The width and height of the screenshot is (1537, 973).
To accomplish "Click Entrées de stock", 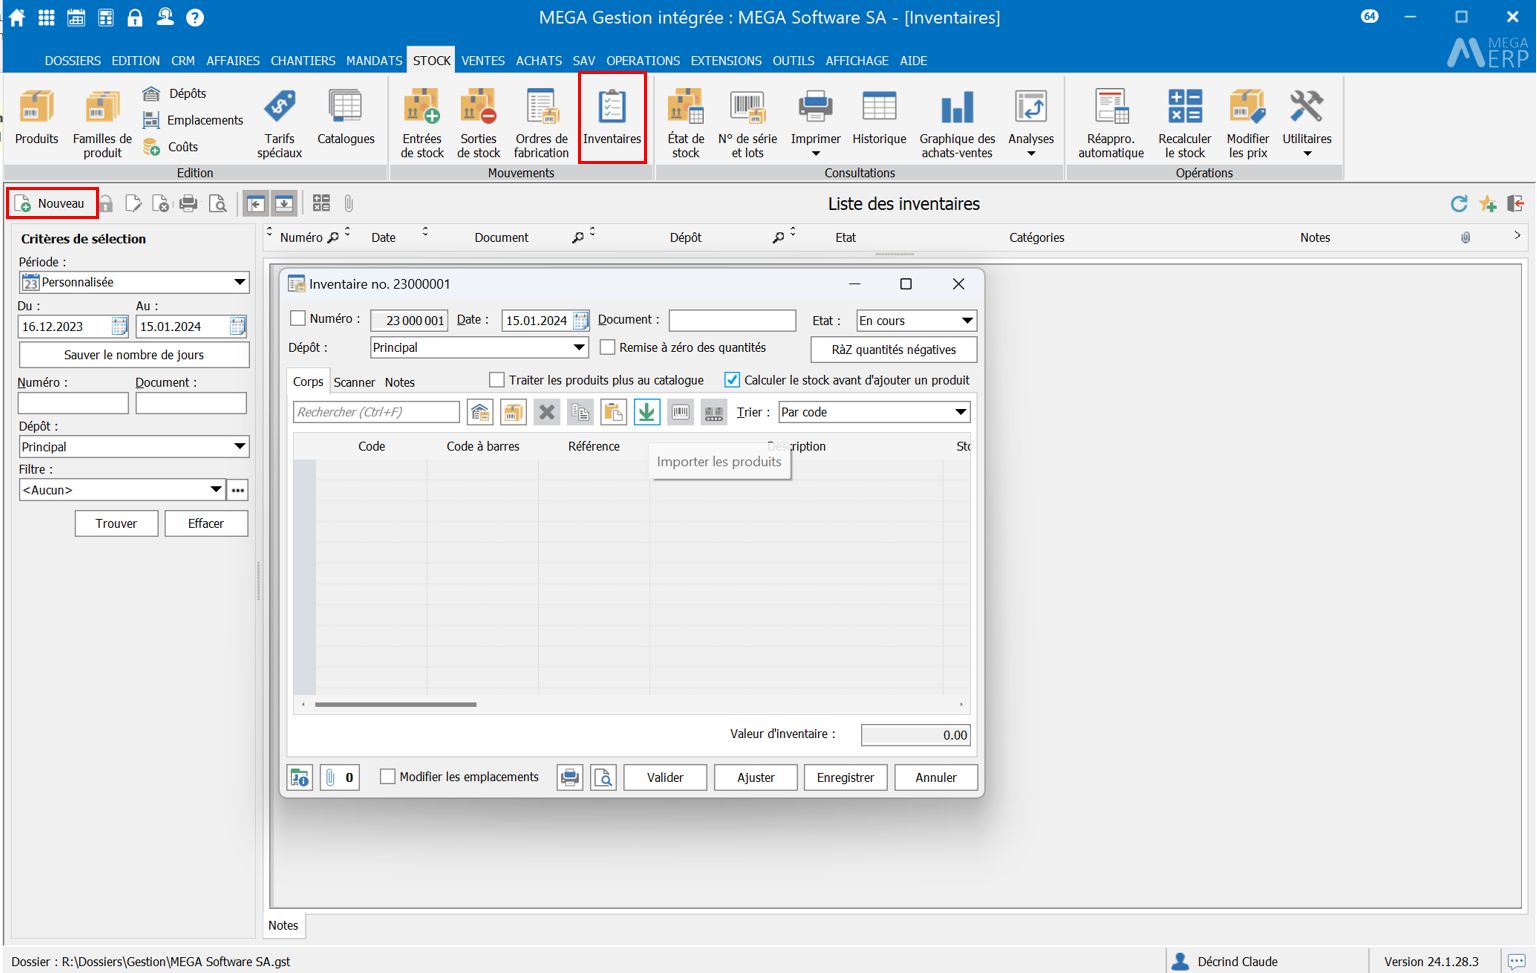I will (422, 124).
